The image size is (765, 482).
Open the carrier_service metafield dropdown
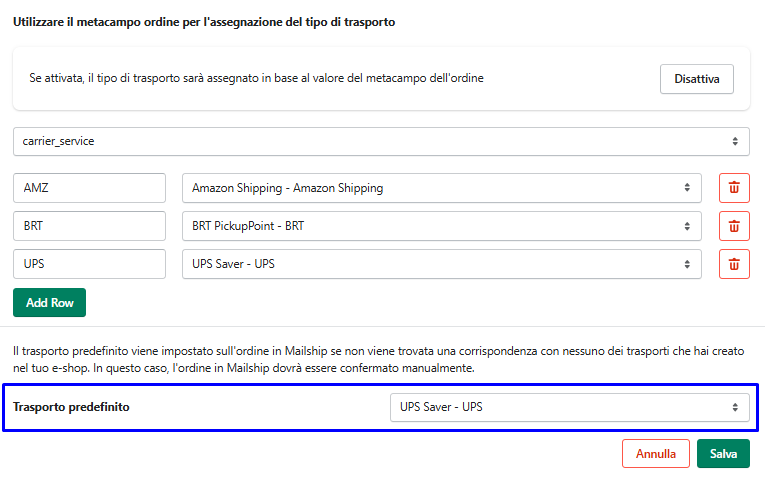coord(381,141)
